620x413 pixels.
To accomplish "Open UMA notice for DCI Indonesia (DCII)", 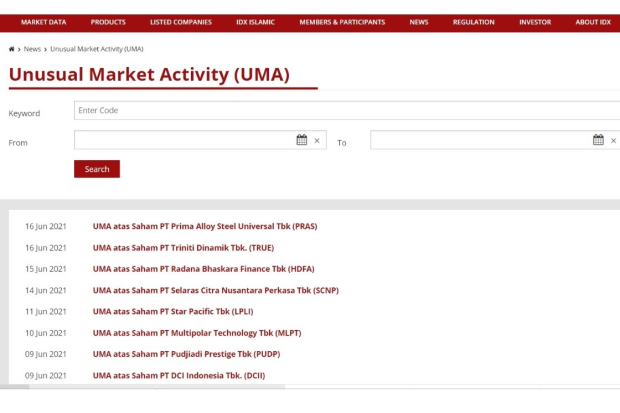I will [179, 375].
